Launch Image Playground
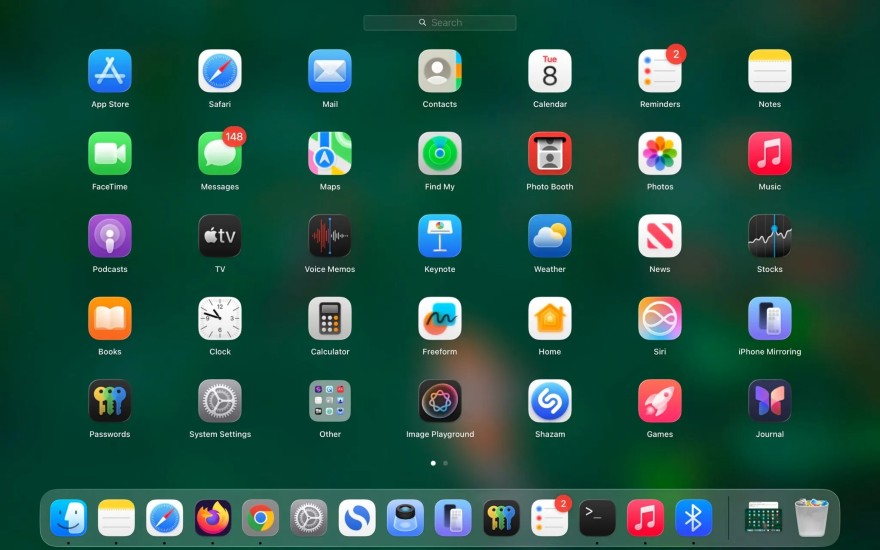 point(440,401)
